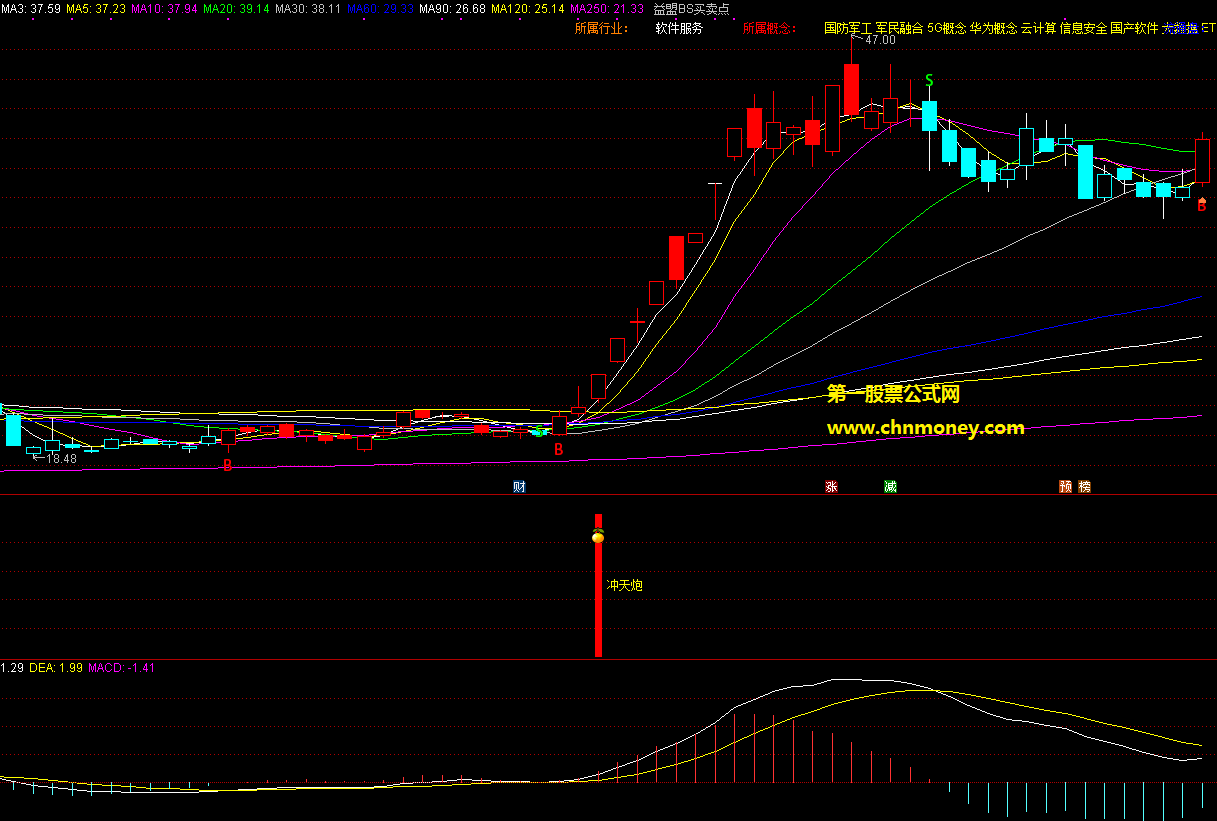This screenshot has height=821, width=1217.
Task: Open the 国产软件 concept link
Action: click(x=1135, y=28)
